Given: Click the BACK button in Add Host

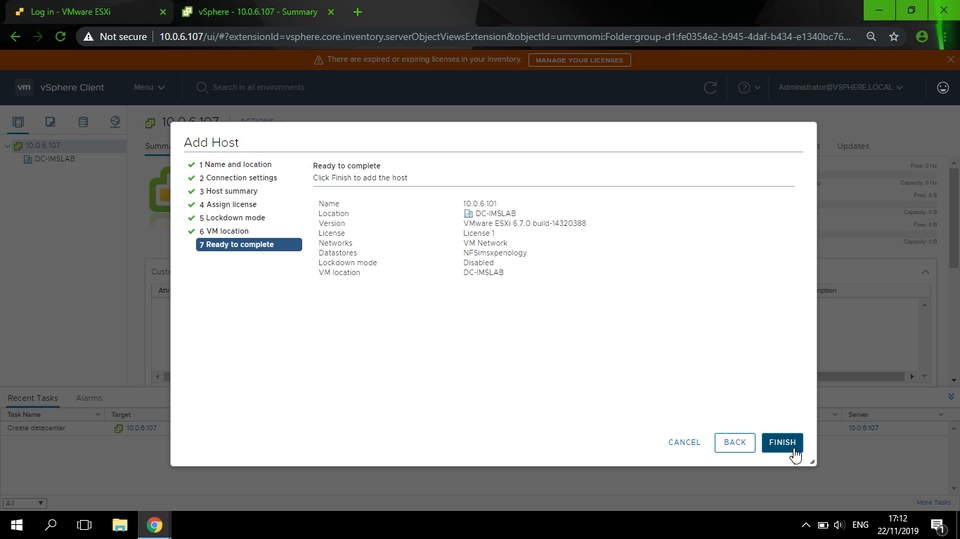Looking at the screenshot, I should click(735, 442).
